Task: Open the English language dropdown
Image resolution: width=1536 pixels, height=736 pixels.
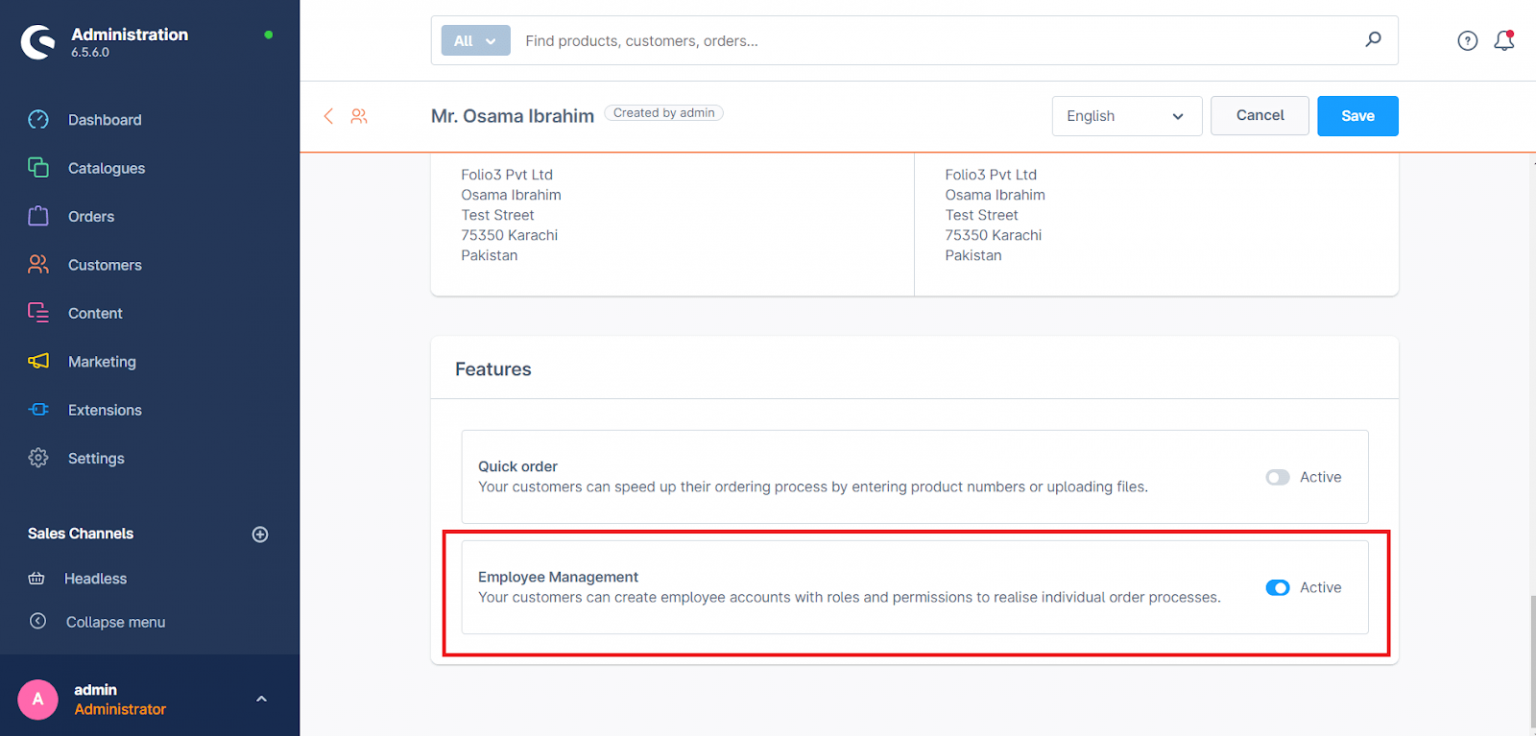Action: 1127,116
